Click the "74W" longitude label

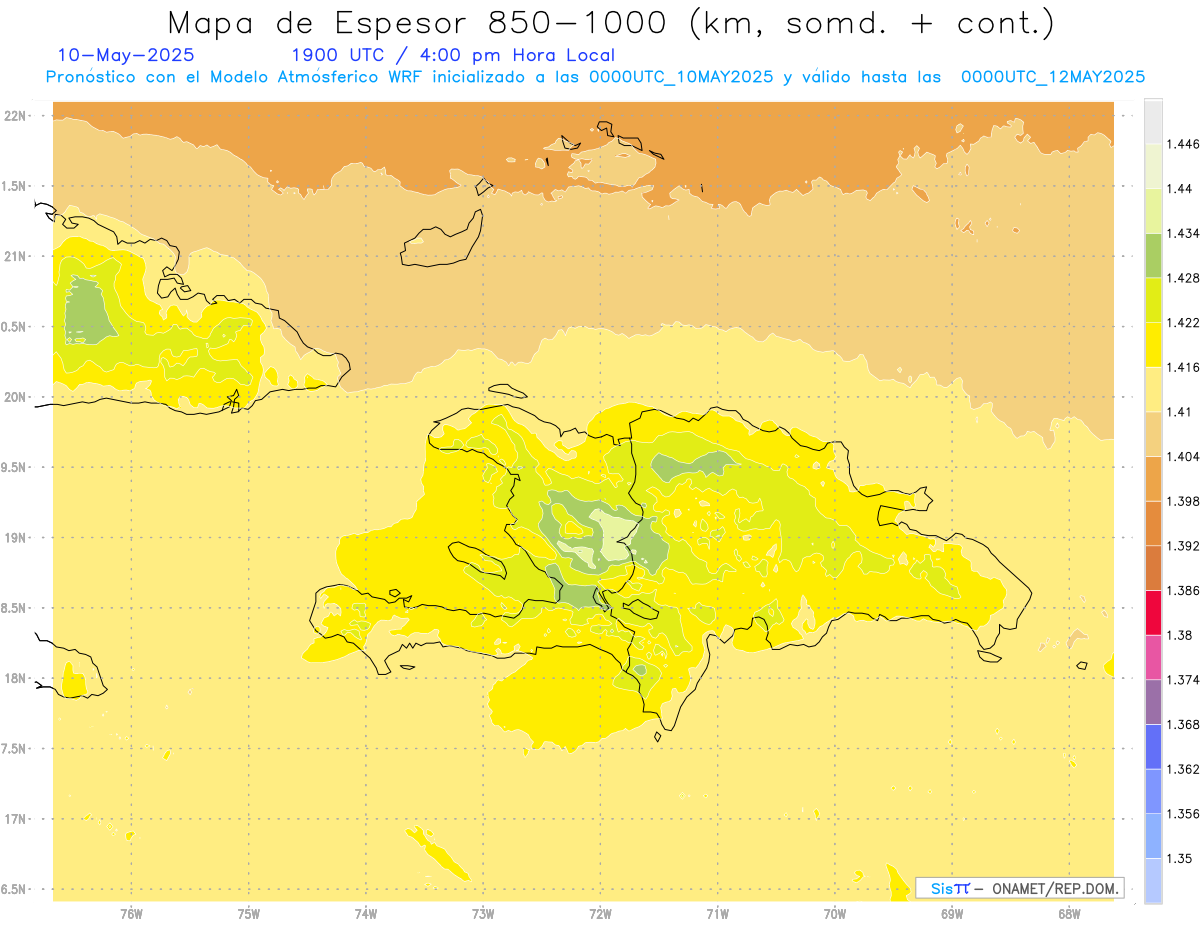coord(366,913)
